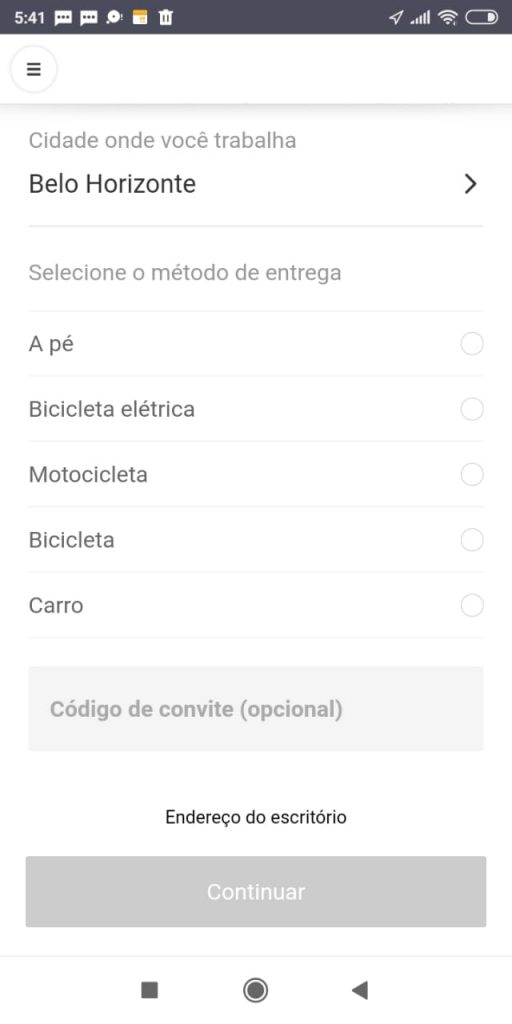Image resolution: width=512 pixels, height=1024 pixels.
Task: Select the A pé radio button
Action: (472, 344)
